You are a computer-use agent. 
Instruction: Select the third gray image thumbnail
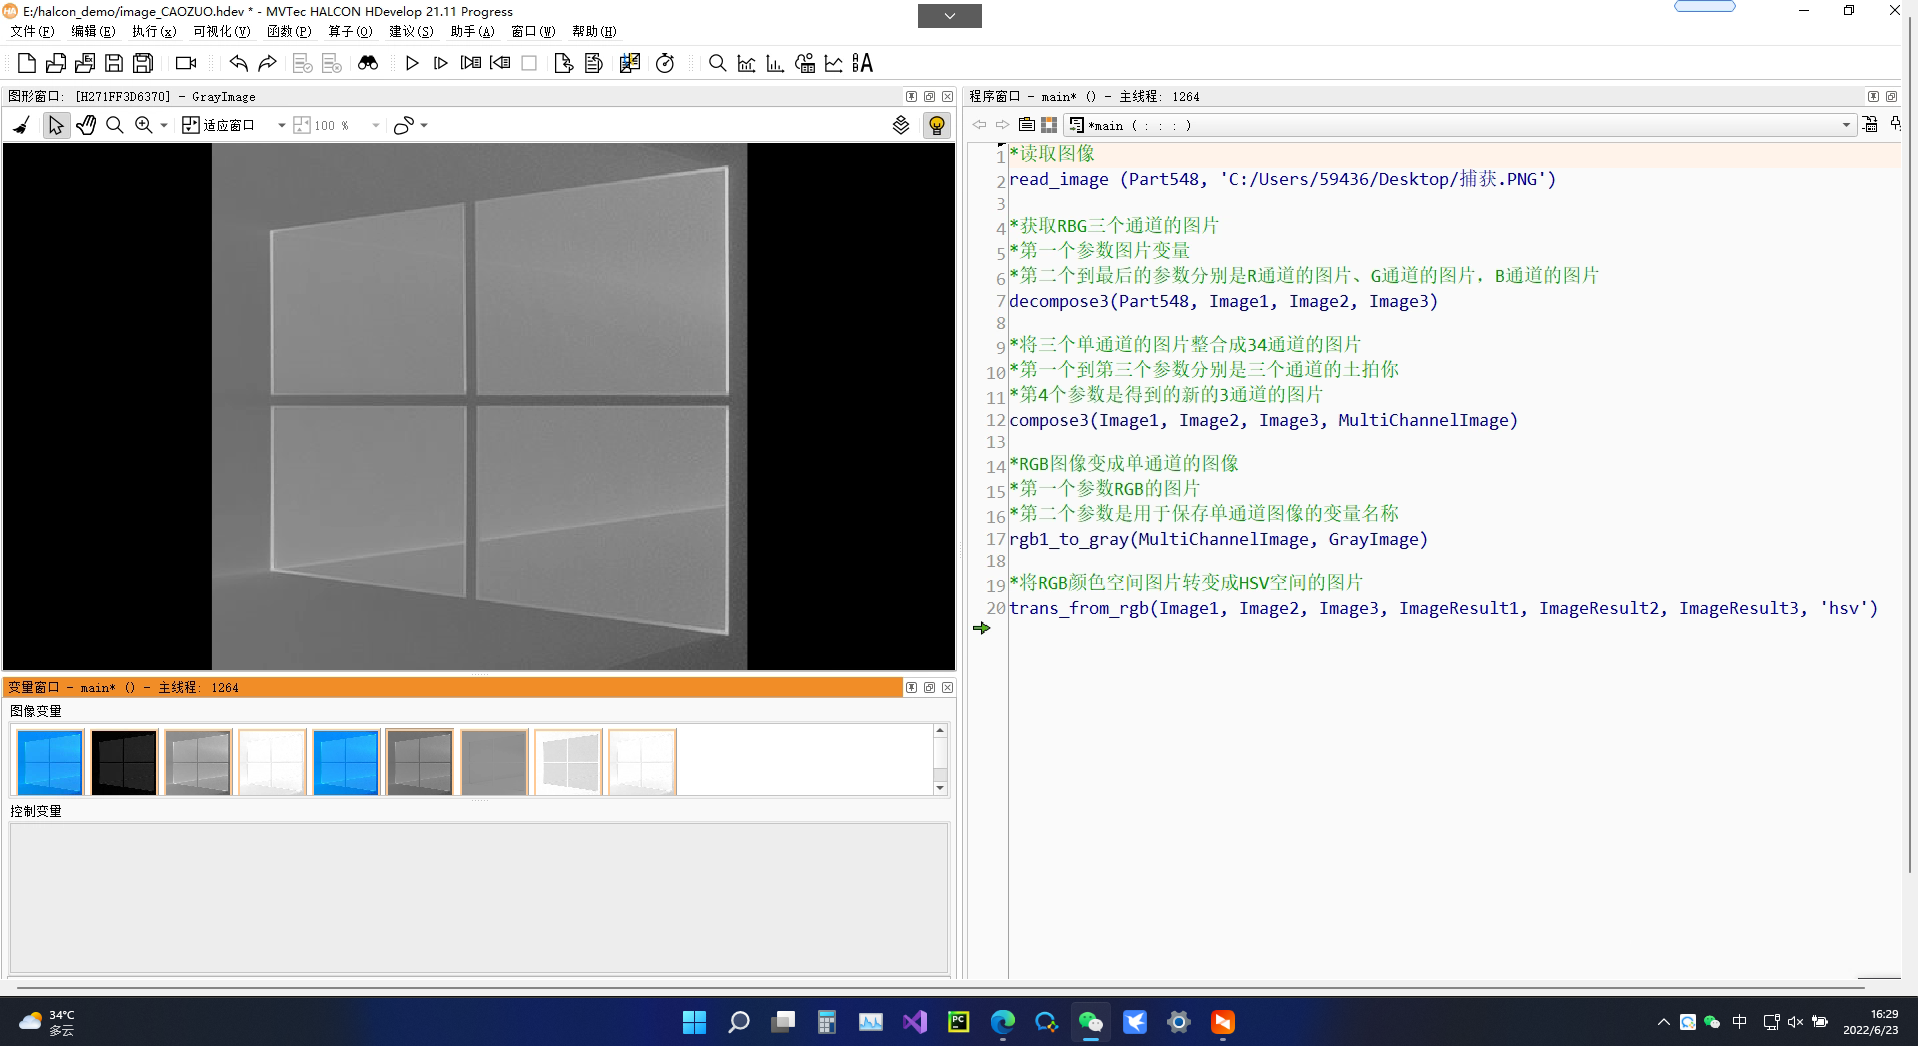click(198, 762)
